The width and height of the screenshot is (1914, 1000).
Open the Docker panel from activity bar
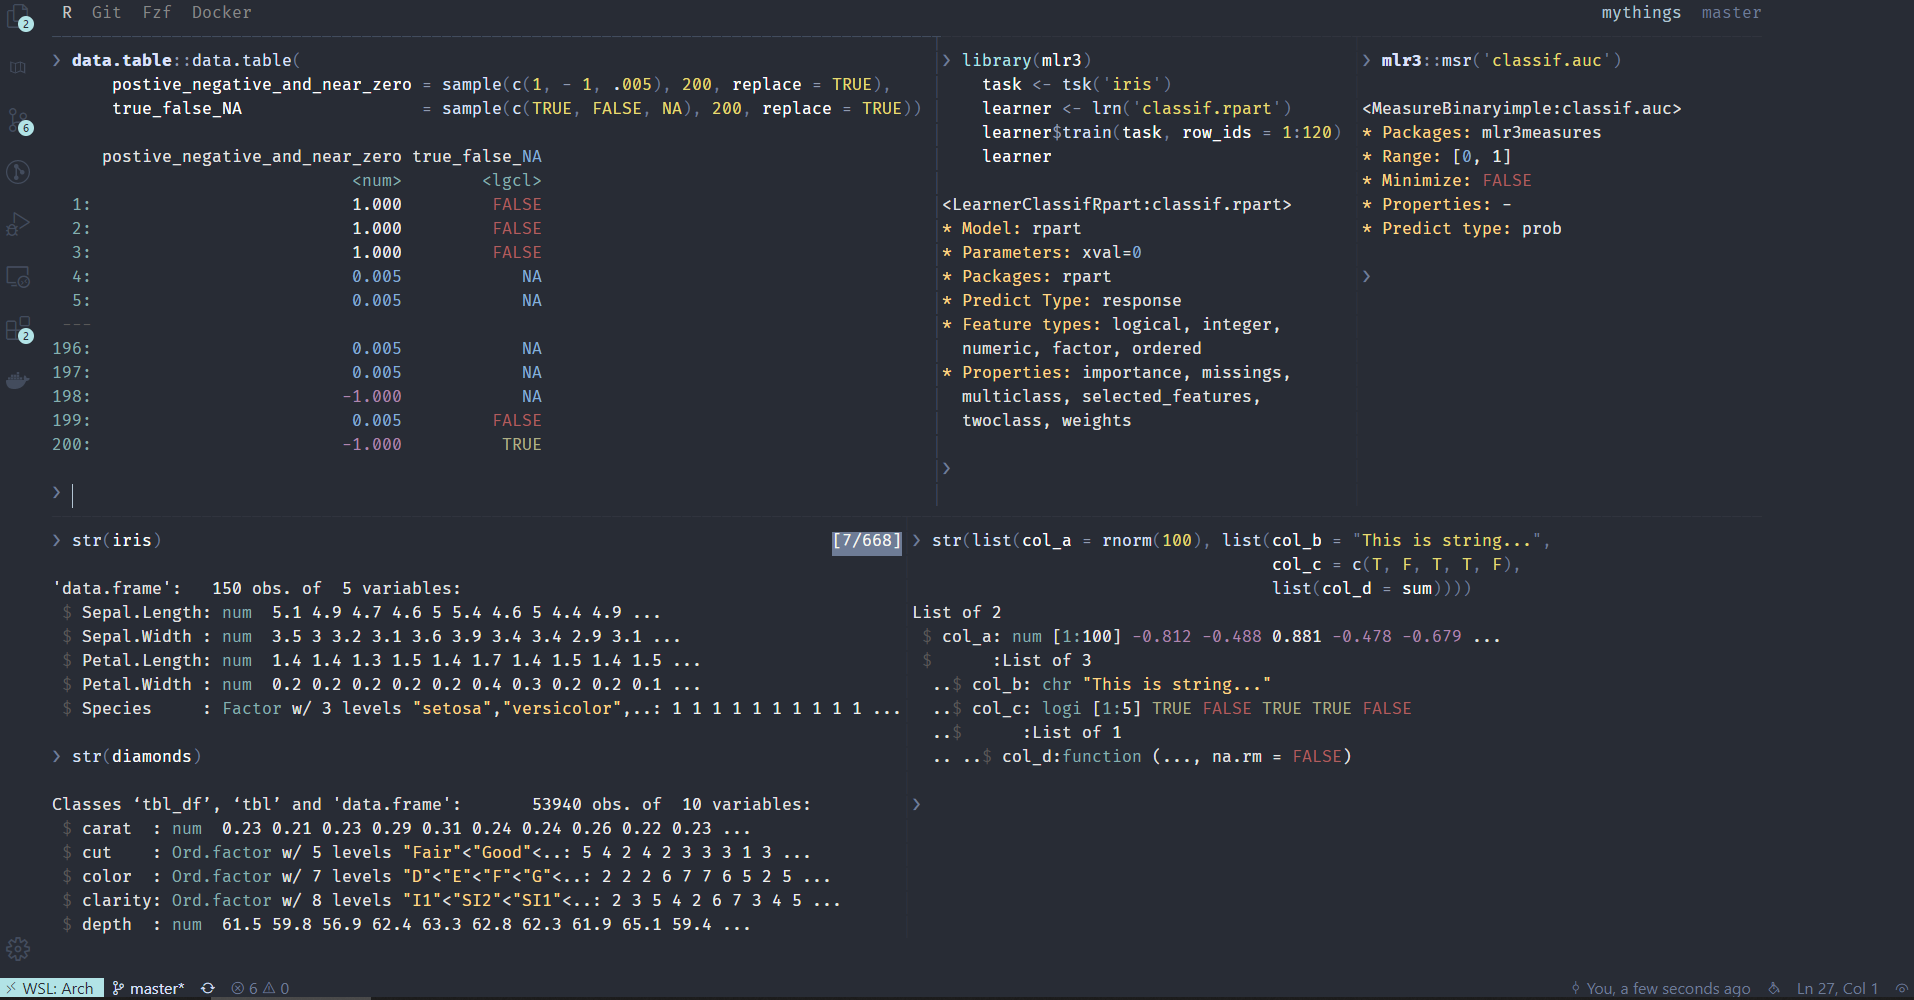click(x=18, y=381)
